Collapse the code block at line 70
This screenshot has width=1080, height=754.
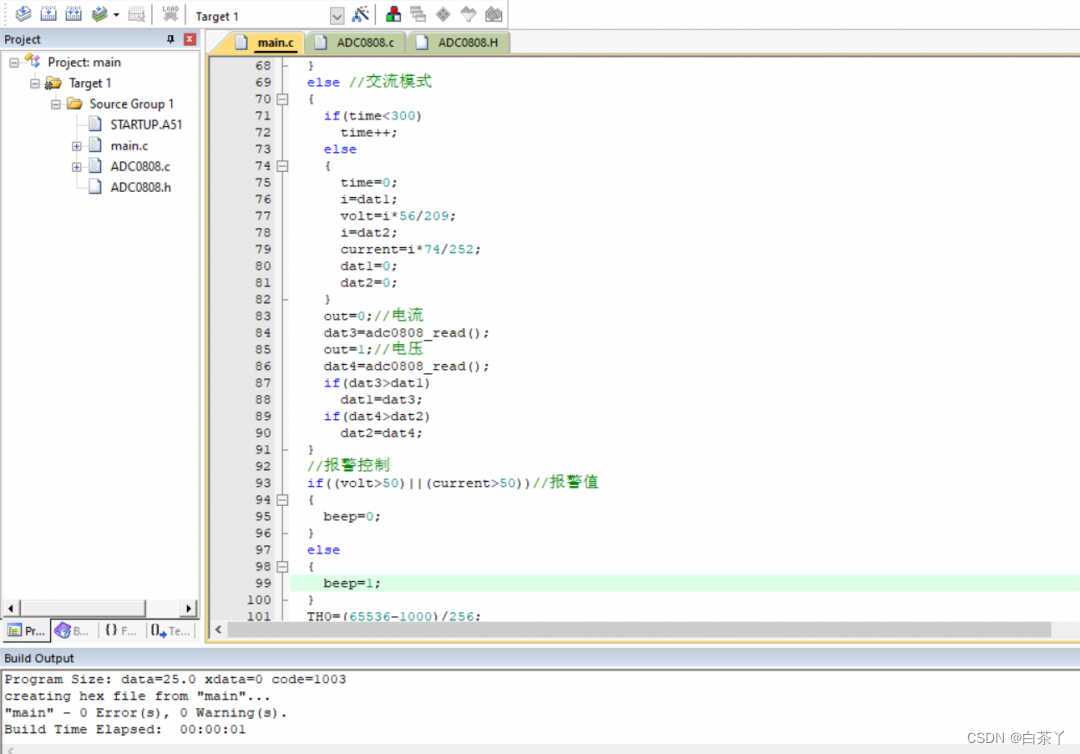283,99
